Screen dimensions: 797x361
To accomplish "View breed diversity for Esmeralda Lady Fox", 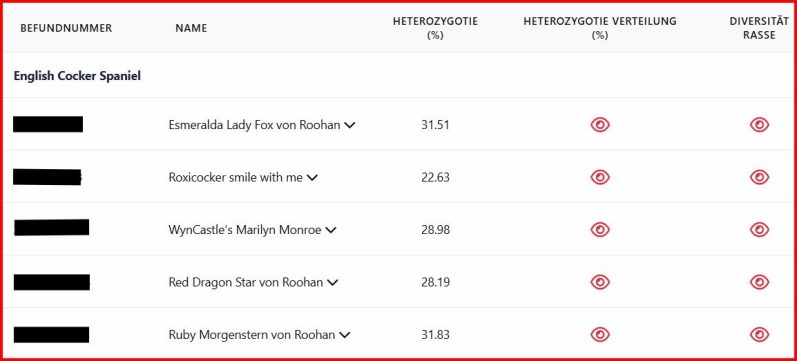I will coord(759,125).
